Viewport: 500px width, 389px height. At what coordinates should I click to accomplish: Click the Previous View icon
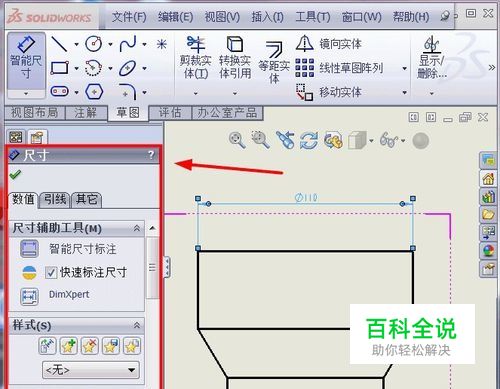click(x=285, y=140)
